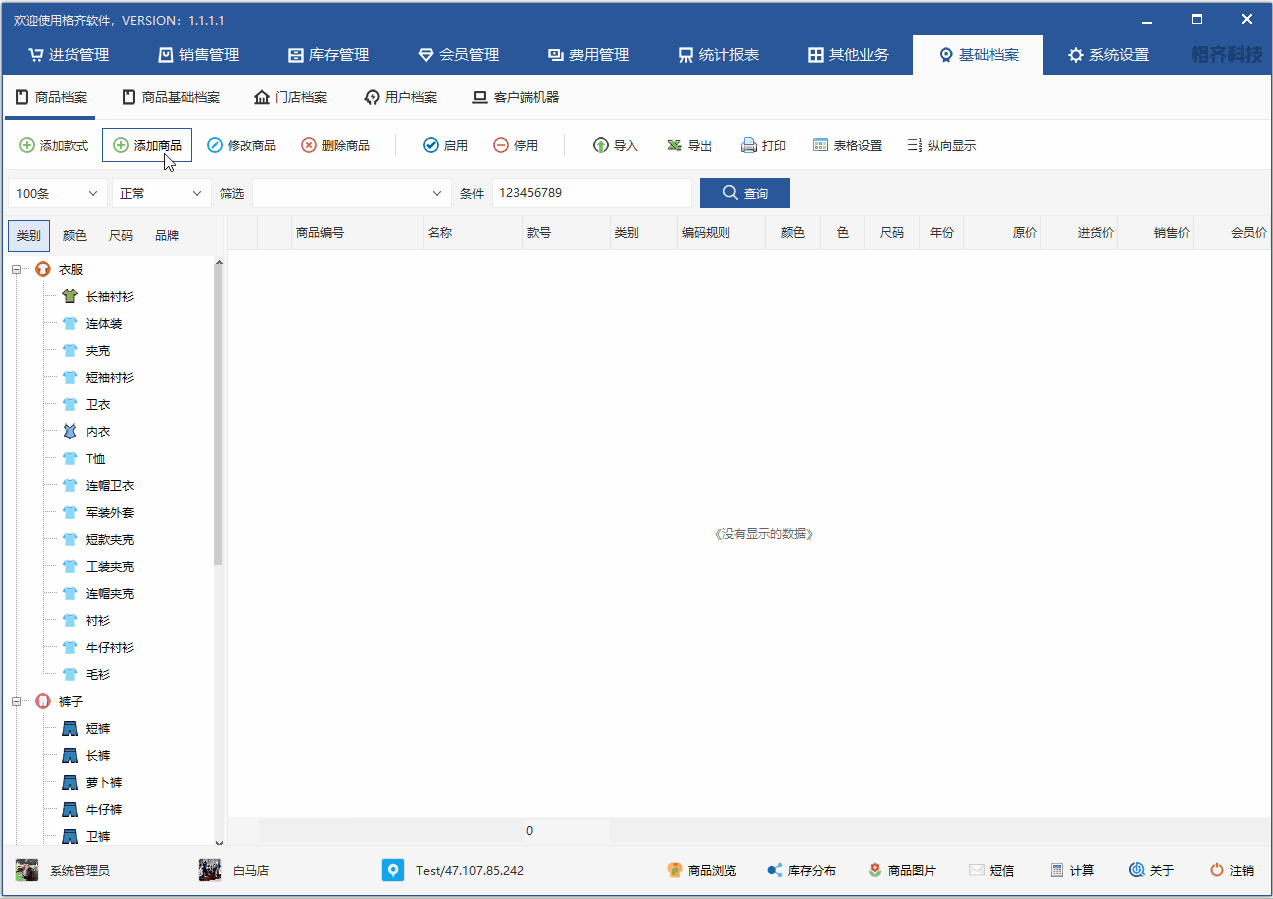Click the 导入 import icon
This screenshot has height=899, width=1273.
tap(601, 146)
